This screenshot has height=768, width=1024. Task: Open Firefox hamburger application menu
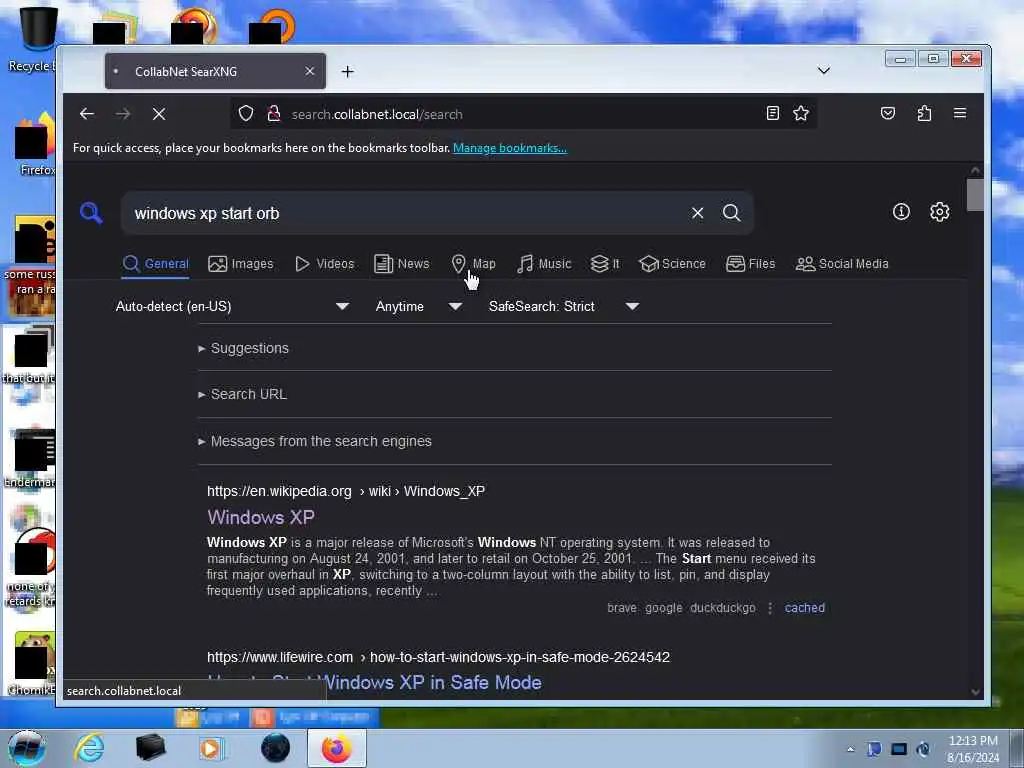pyautogui.click(x=959, y=114)
